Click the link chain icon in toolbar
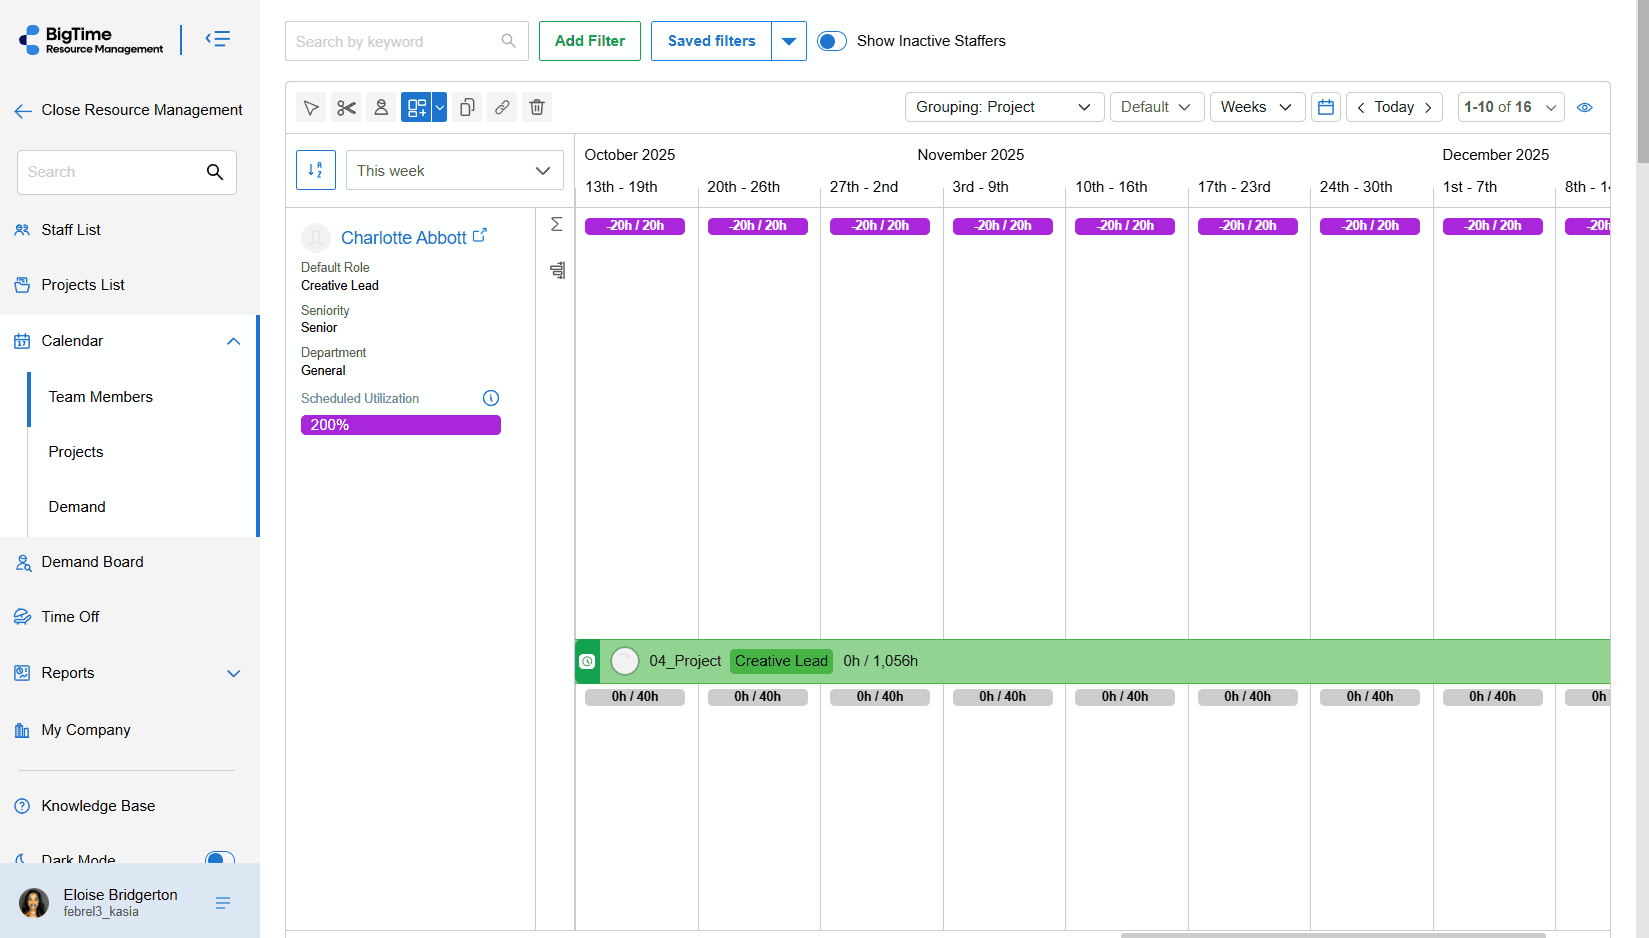Viewport: 1649px width, 938px height. tap(502, 107)
